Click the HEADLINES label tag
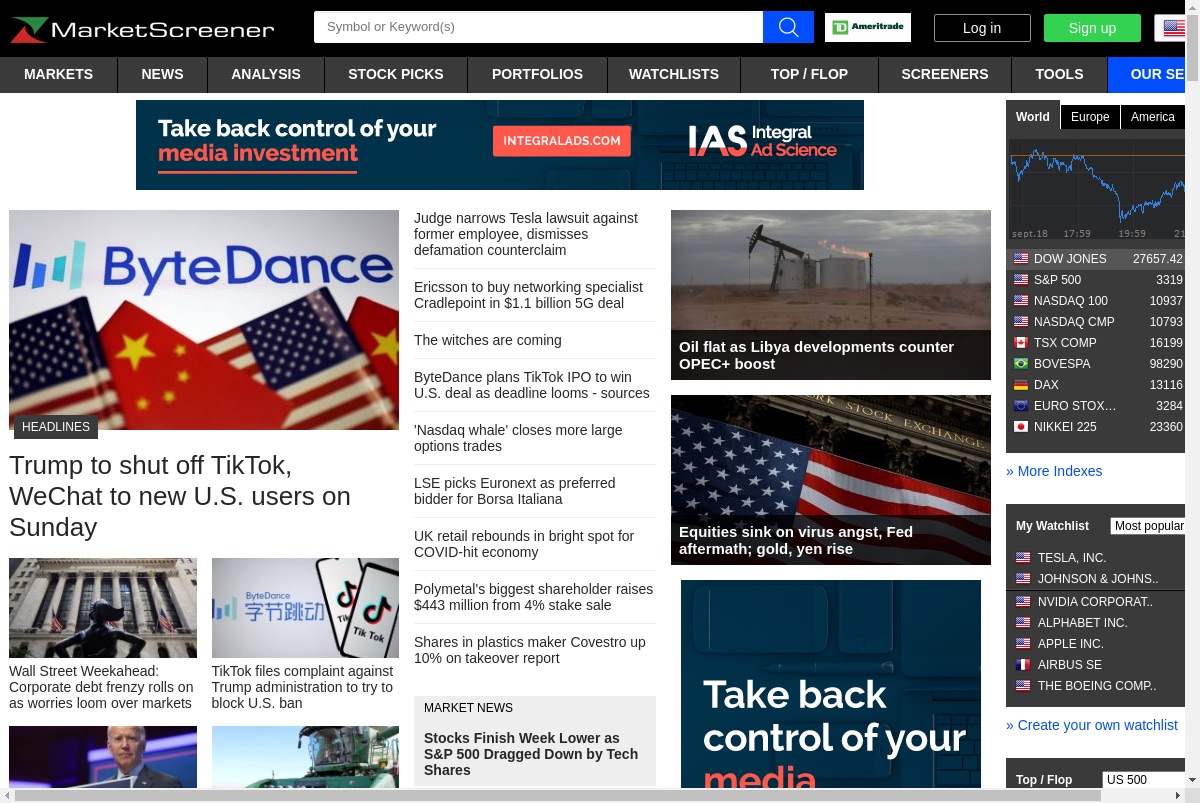The image size is (1200, 803). tap(56, 427)
